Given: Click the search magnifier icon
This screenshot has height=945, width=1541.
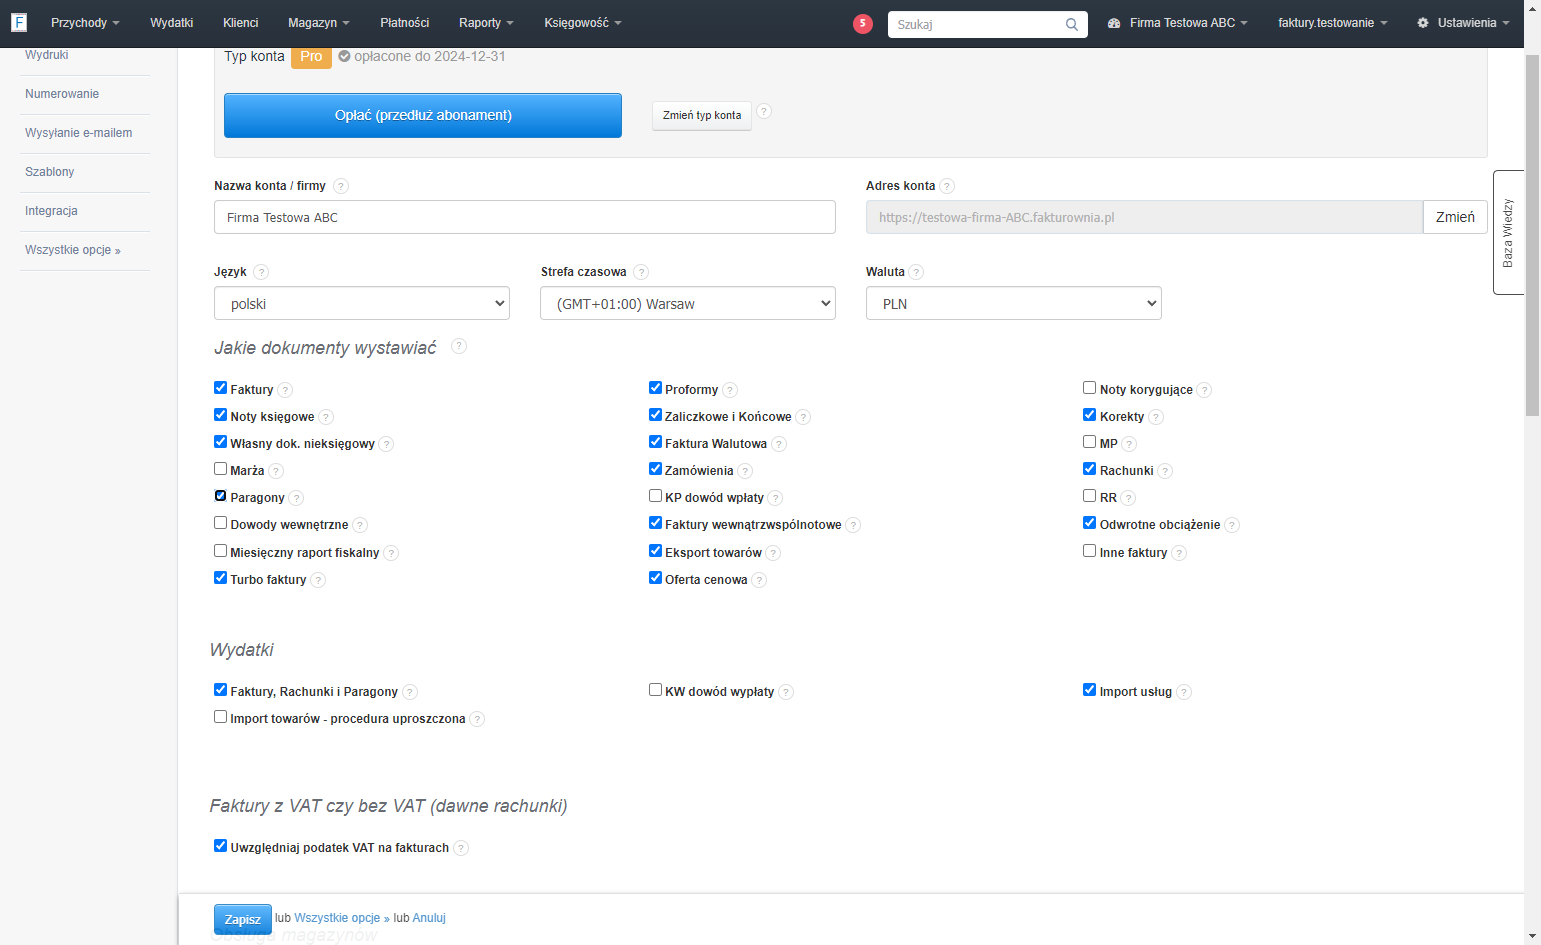Looking at the screenshot, I should [x=1072, y=24].
